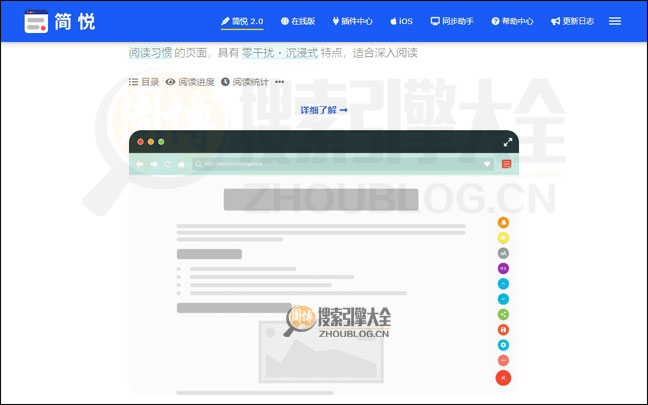Click the orange round button in floating panel
The height and width of the screenshot is (405, 648).
[x=503, y=222]
